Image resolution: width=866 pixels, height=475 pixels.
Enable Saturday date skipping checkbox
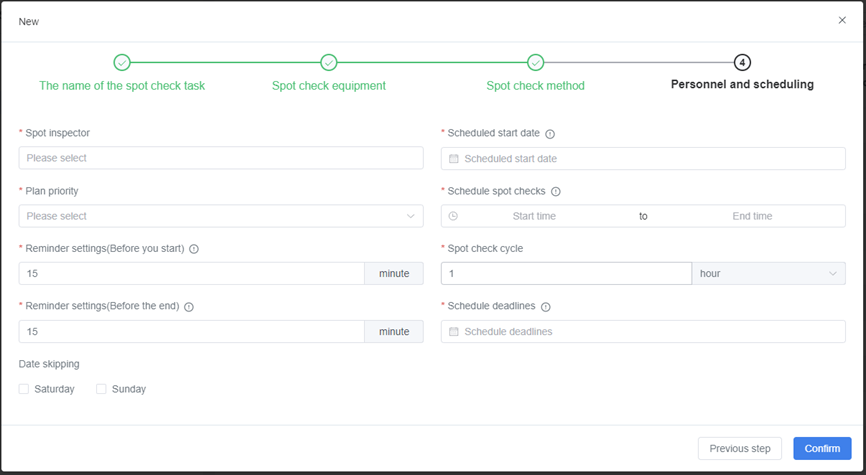coord(24,389)
